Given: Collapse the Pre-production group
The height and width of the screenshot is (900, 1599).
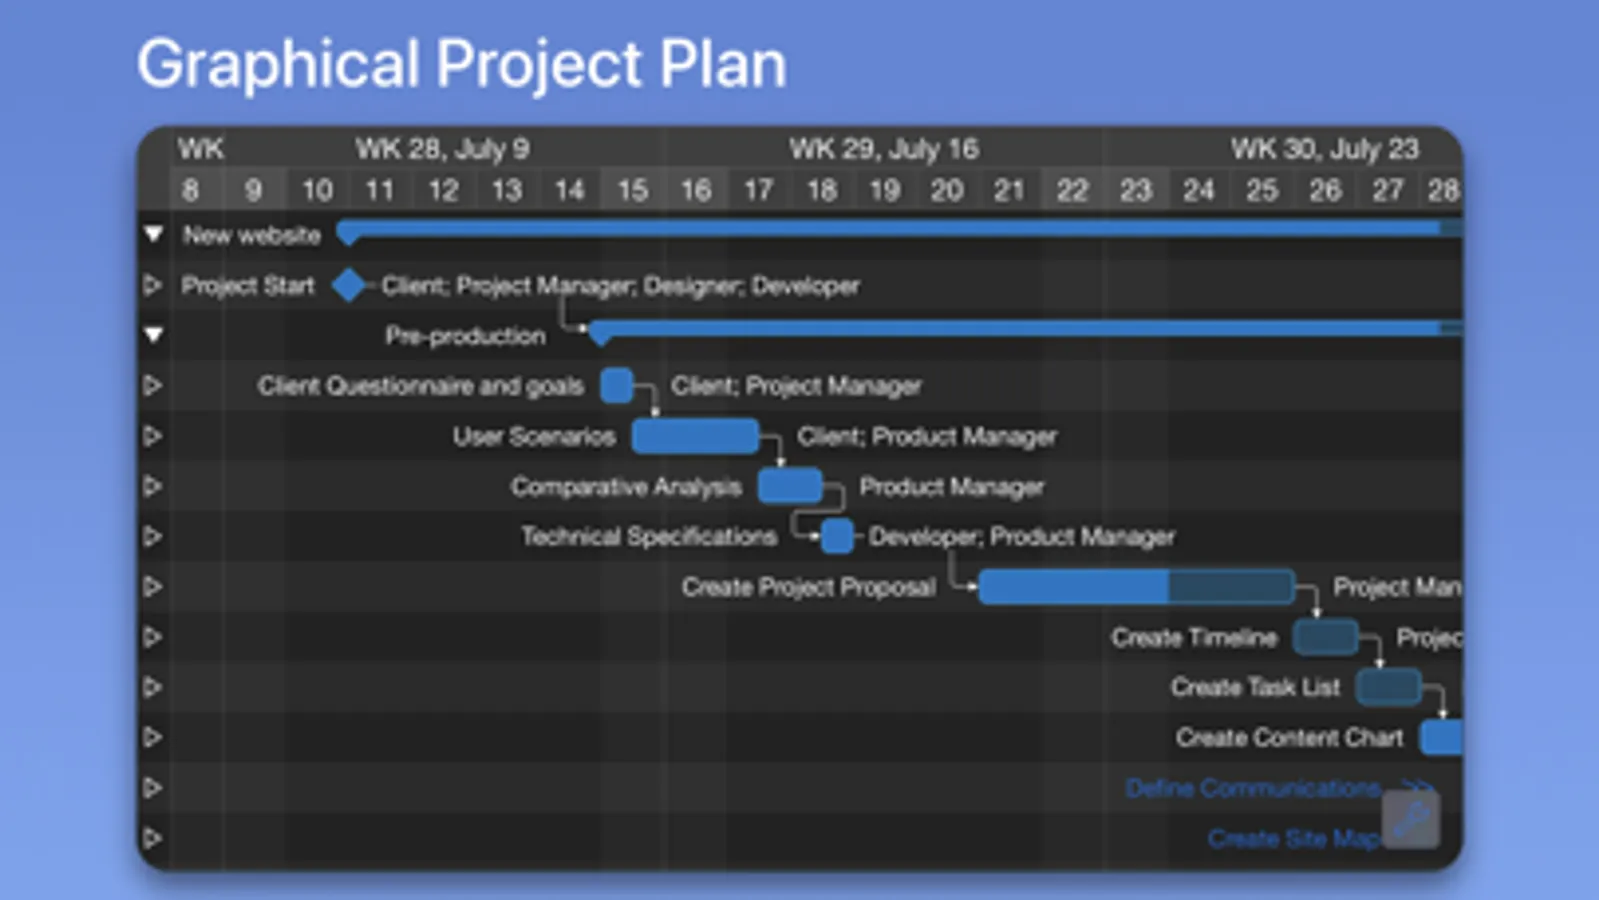Looking at the screenshot, I should point(153,334).
